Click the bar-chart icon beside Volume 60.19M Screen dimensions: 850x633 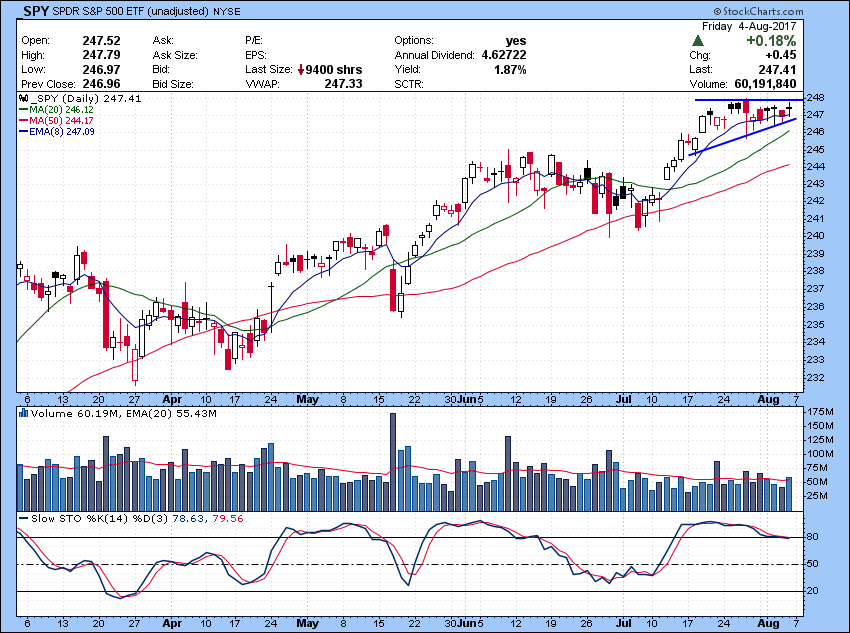point(23,414)
